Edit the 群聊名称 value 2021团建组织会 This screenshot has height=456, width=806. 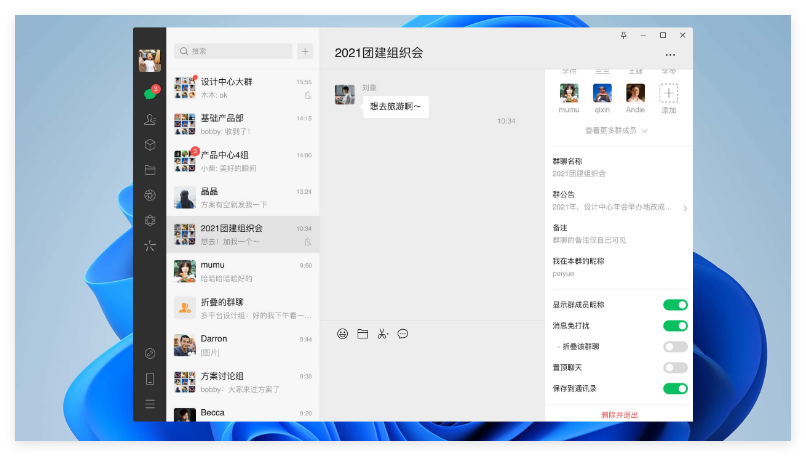click(x=579, y=174)
